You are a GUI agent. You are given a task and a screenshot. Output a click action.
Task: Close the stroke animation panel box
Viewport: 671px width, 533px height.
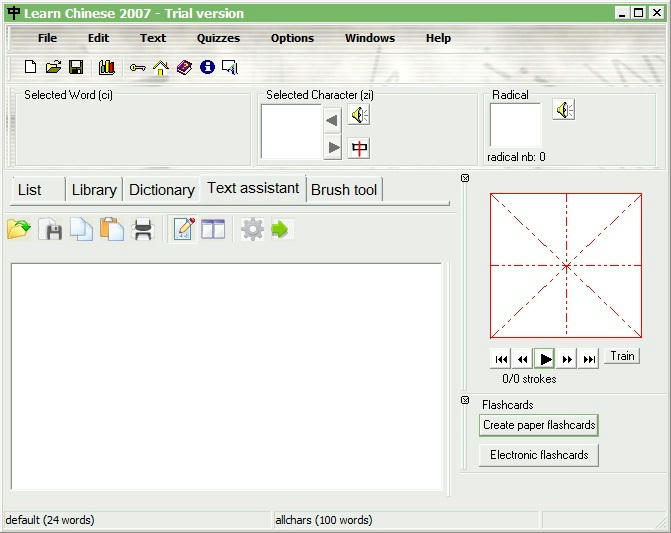pos(465,178)
